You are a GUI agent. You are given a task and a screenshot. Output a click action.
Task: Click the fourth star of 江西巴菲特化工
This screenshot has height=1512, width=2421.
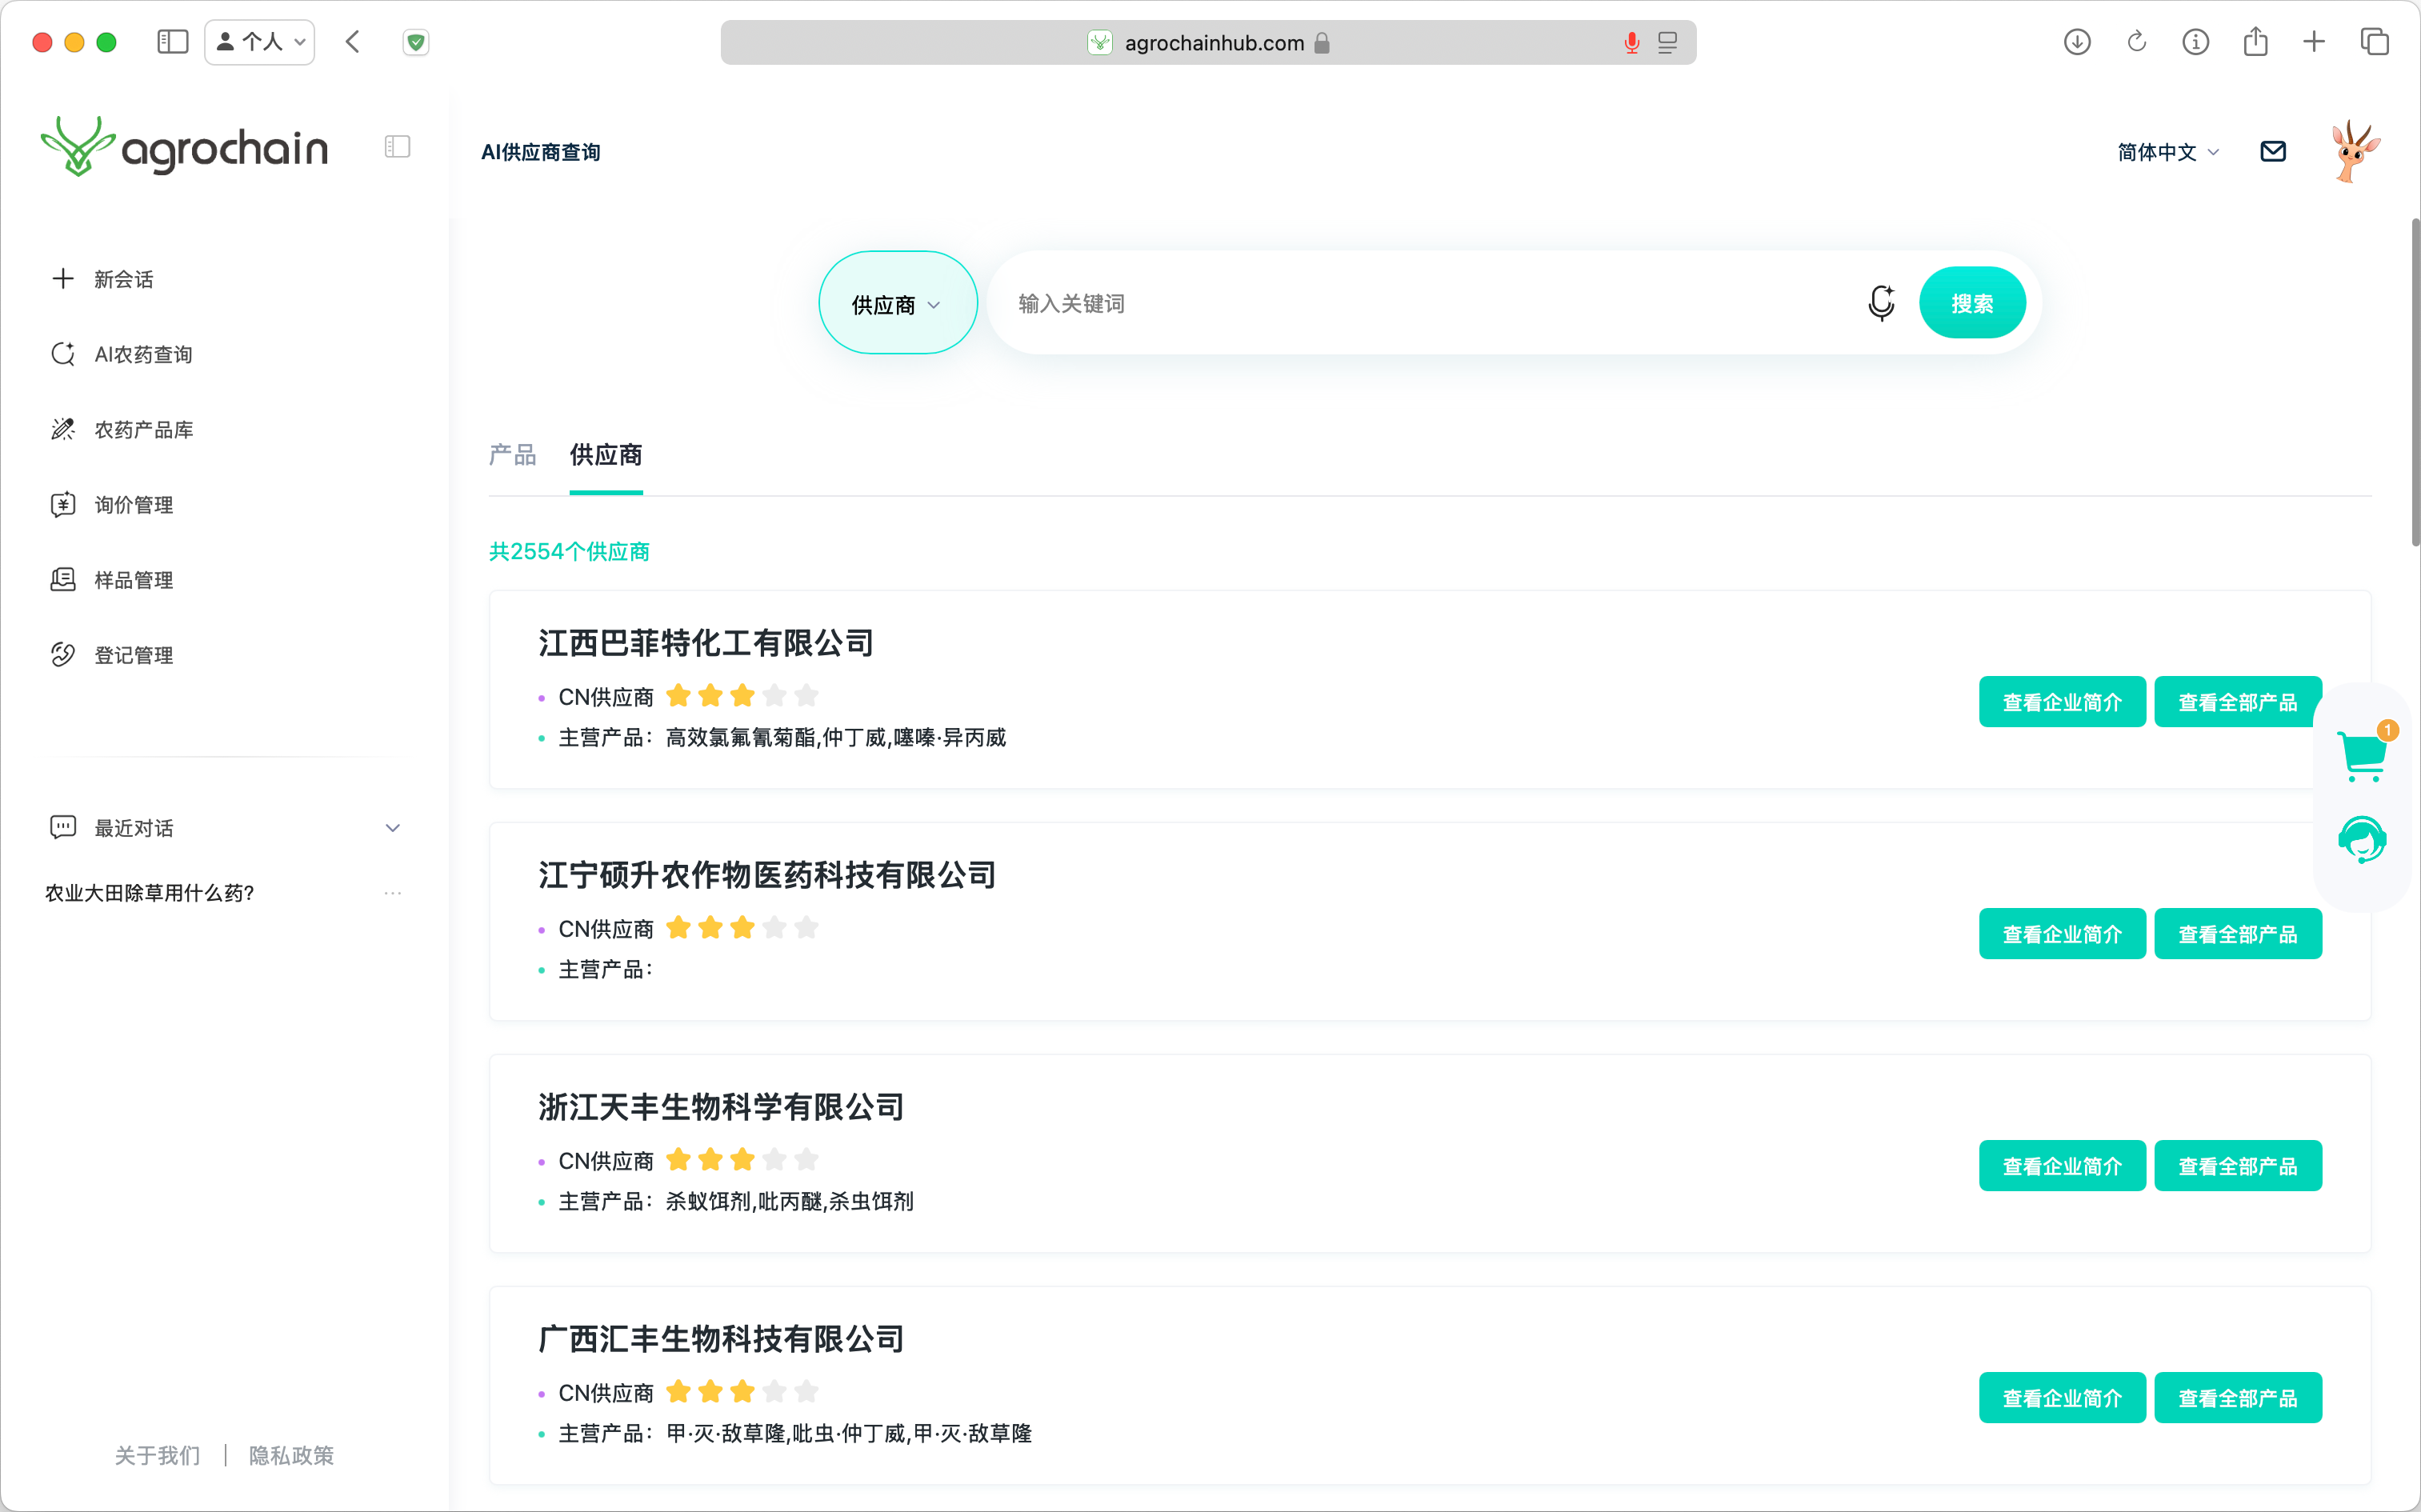(774, 695)
